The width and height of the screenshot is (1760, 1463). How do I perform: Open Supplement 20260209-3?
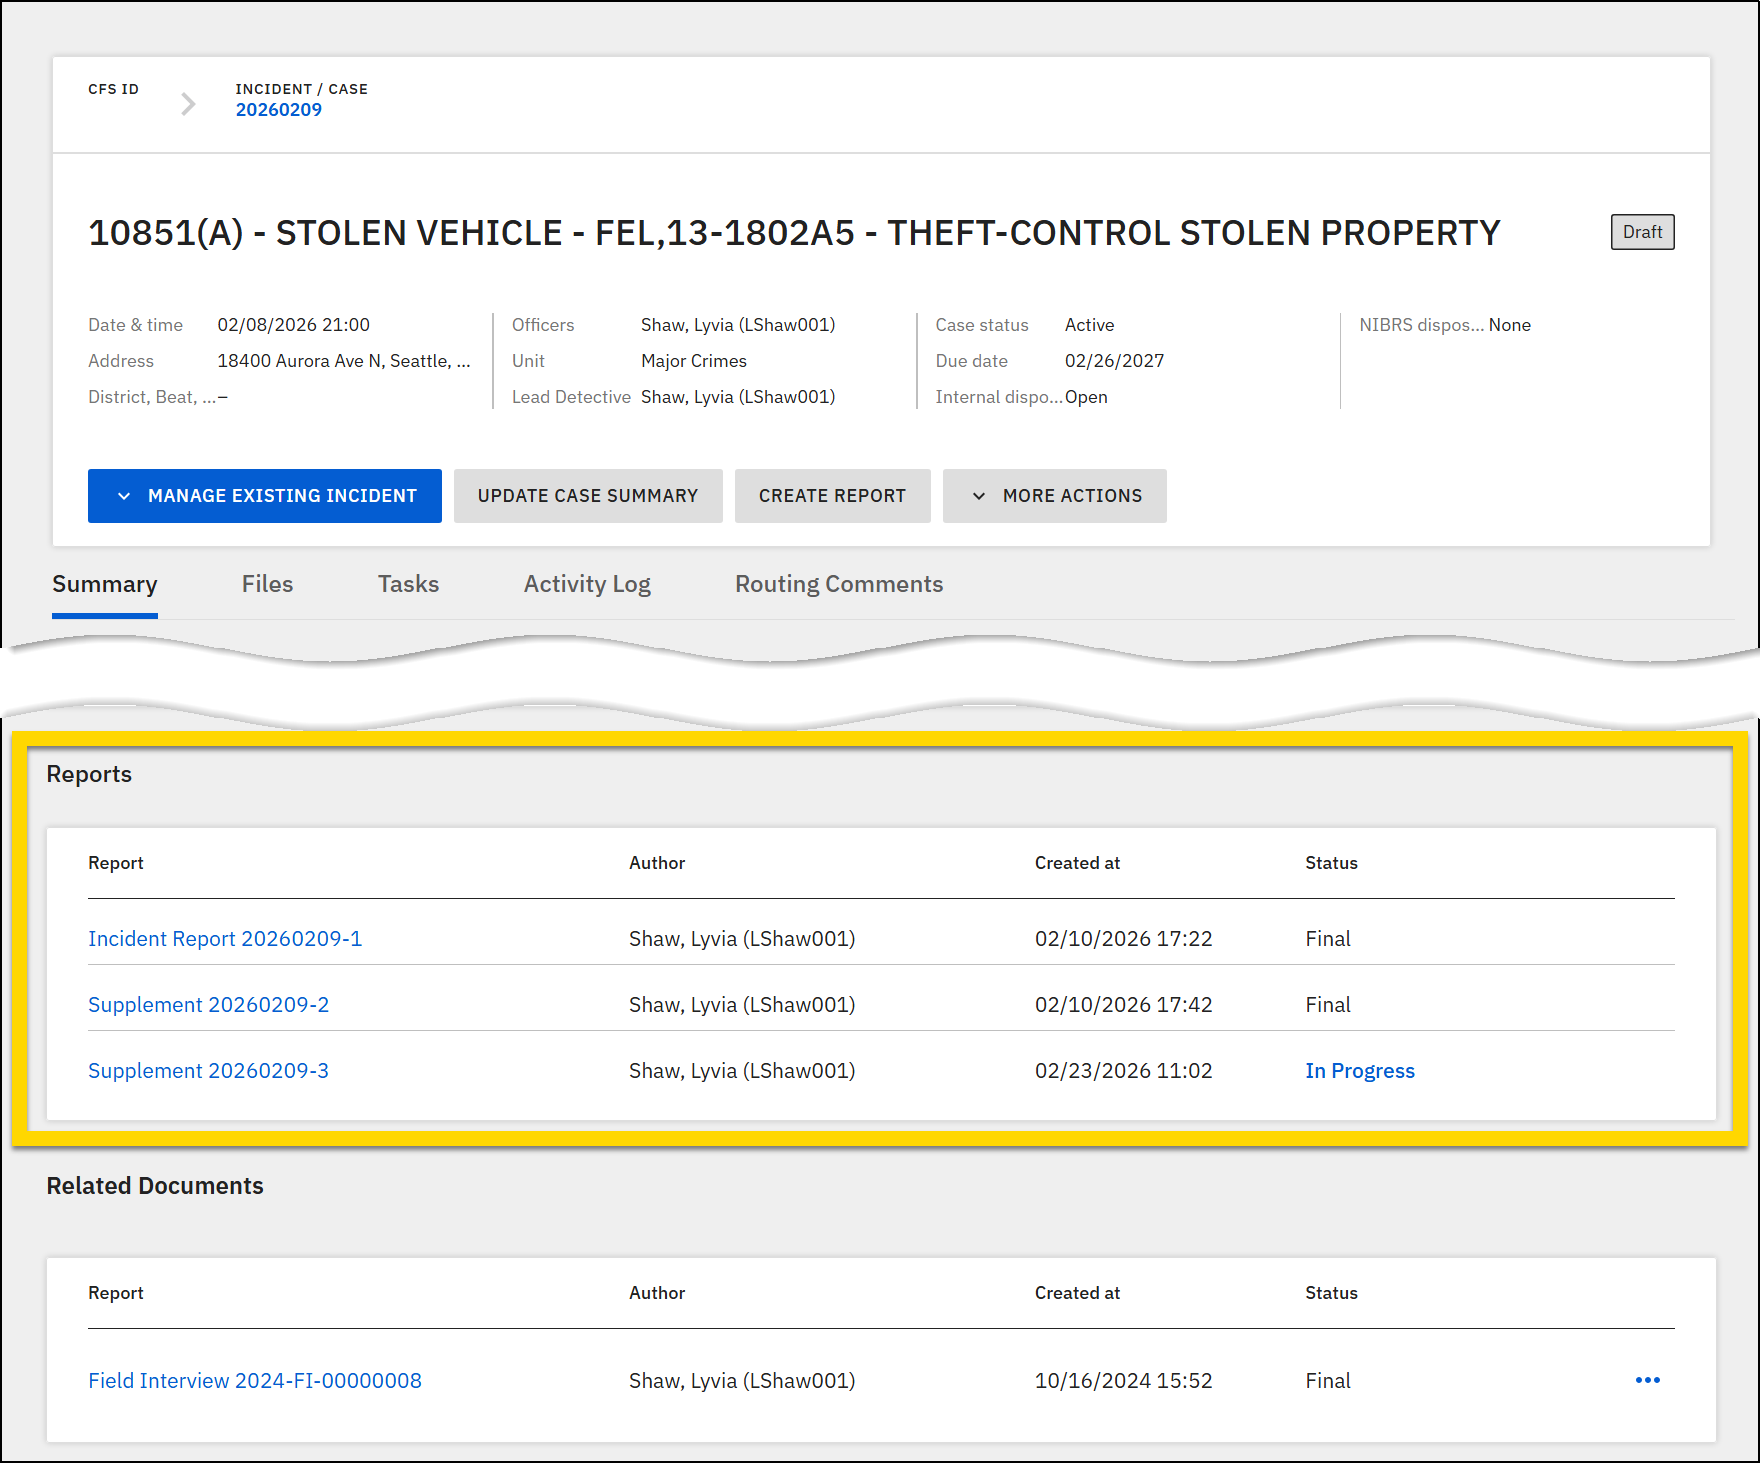208,1070
